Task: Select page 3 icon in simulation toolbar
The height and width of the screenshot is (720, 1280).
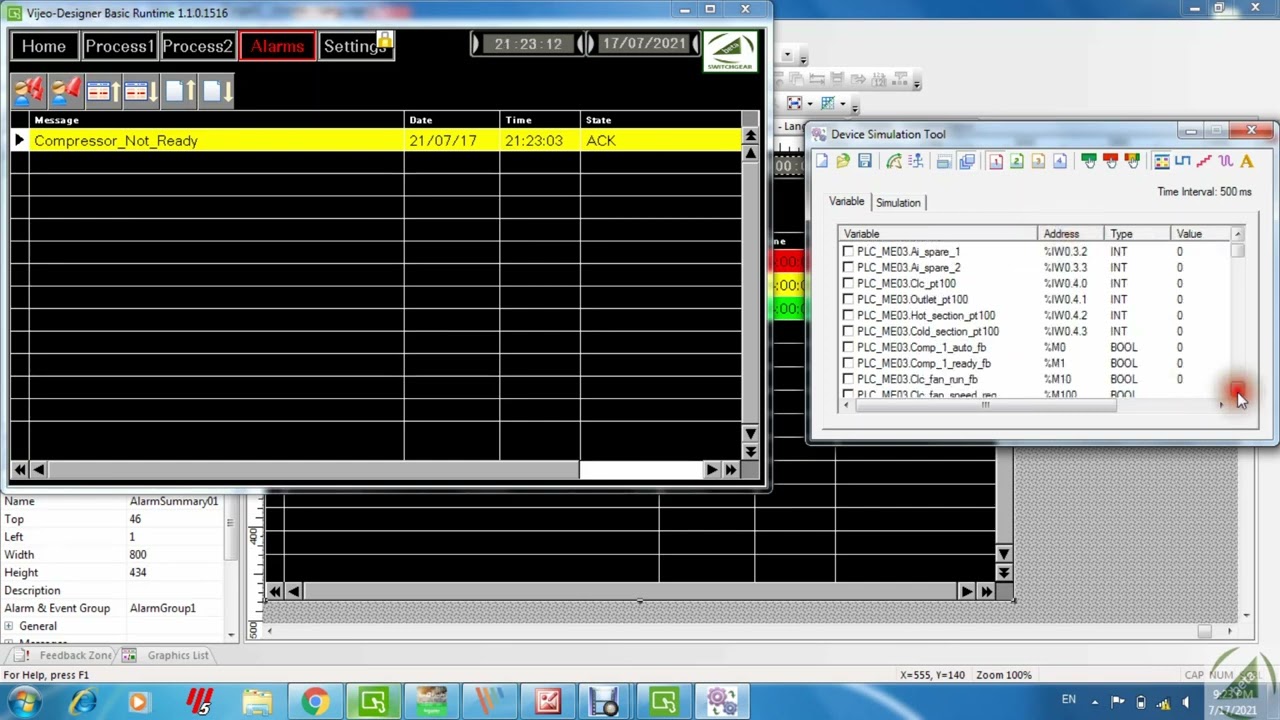Action: click(x=1038, y=162)
